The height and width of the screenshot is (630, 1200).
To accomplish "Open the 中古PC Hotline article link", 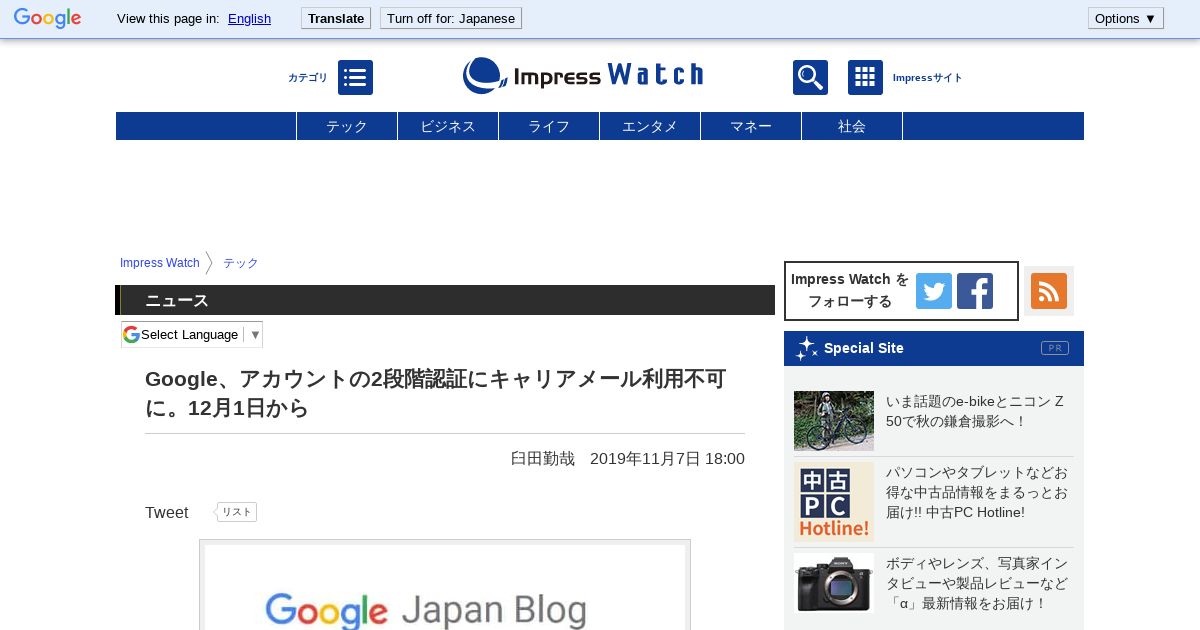I will tap(977, 492).
